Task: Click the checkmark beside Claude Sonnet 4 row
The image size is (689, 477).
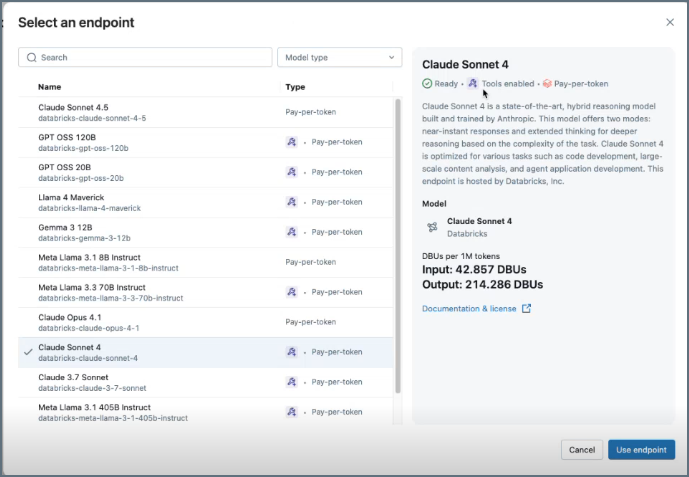Action: click(28, 352)
